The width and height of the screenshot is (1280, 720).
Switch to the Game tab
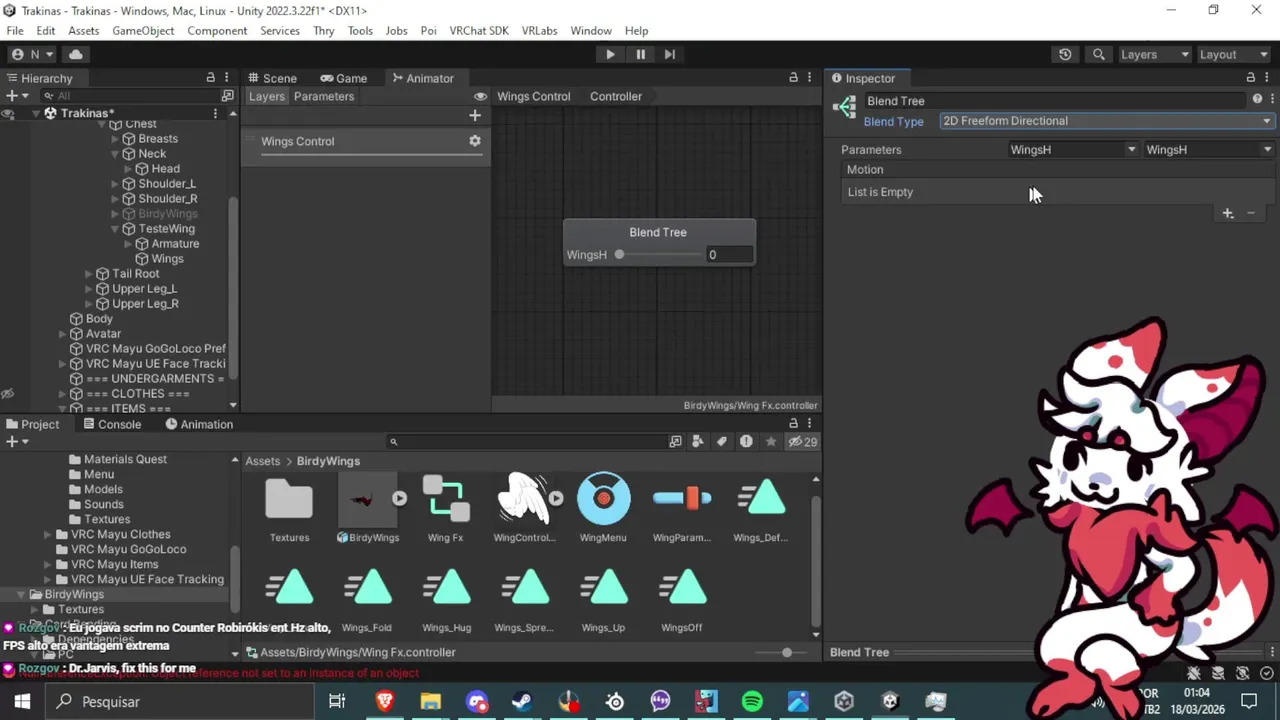click(343, 78)
